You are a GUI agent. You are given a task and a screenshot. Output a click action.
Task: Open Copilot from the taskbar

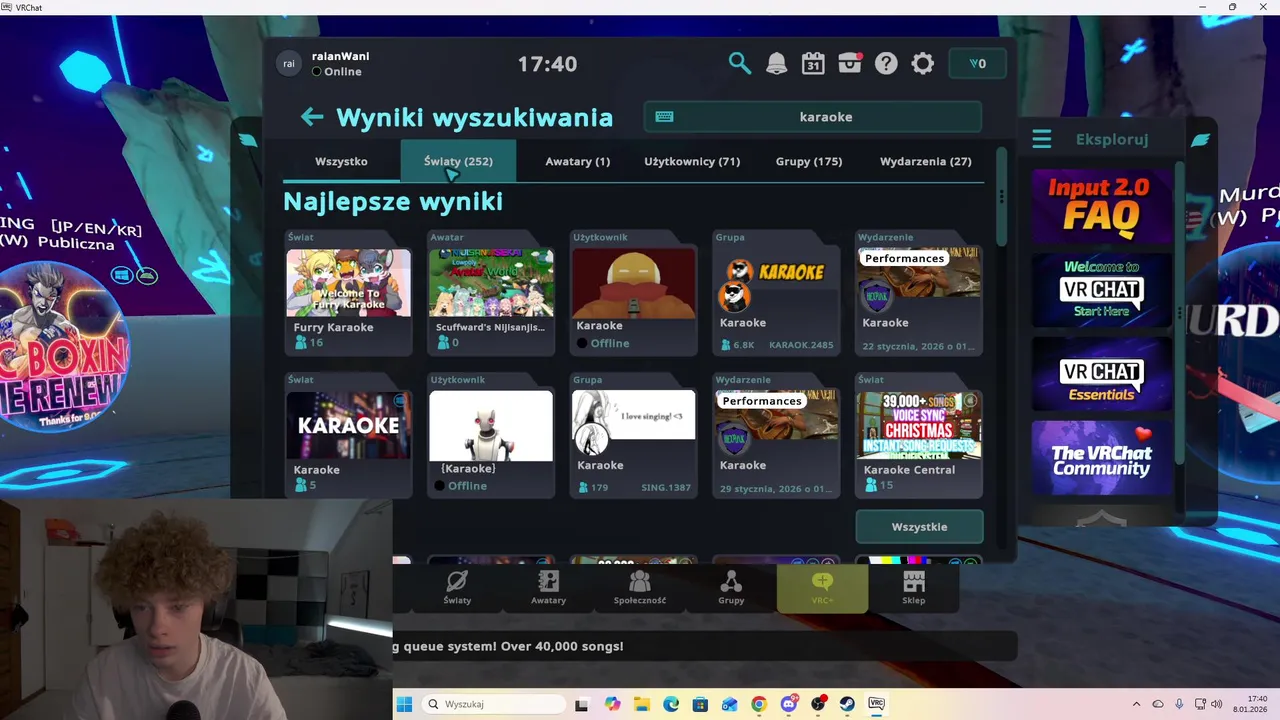(612, 704)
